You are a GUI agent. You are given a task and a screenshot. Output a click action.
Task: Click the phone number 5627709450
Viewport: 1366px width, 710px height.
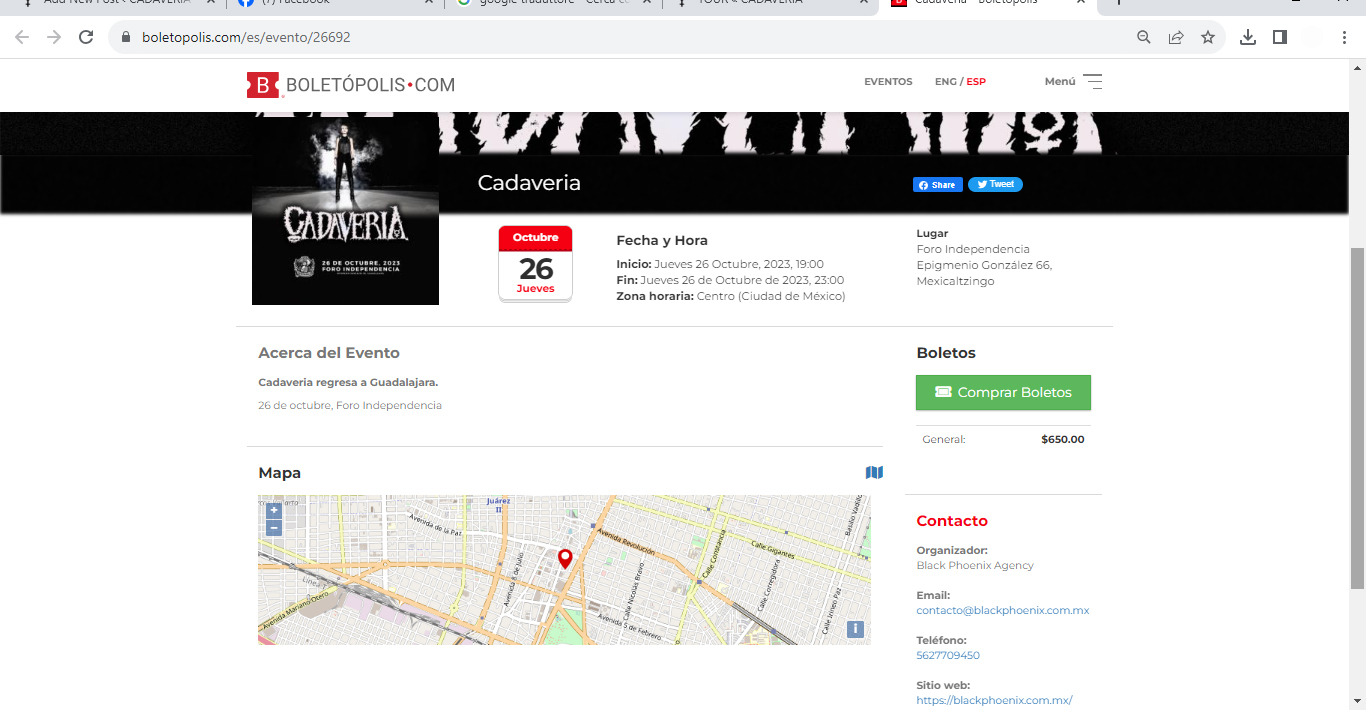(948, 655)
